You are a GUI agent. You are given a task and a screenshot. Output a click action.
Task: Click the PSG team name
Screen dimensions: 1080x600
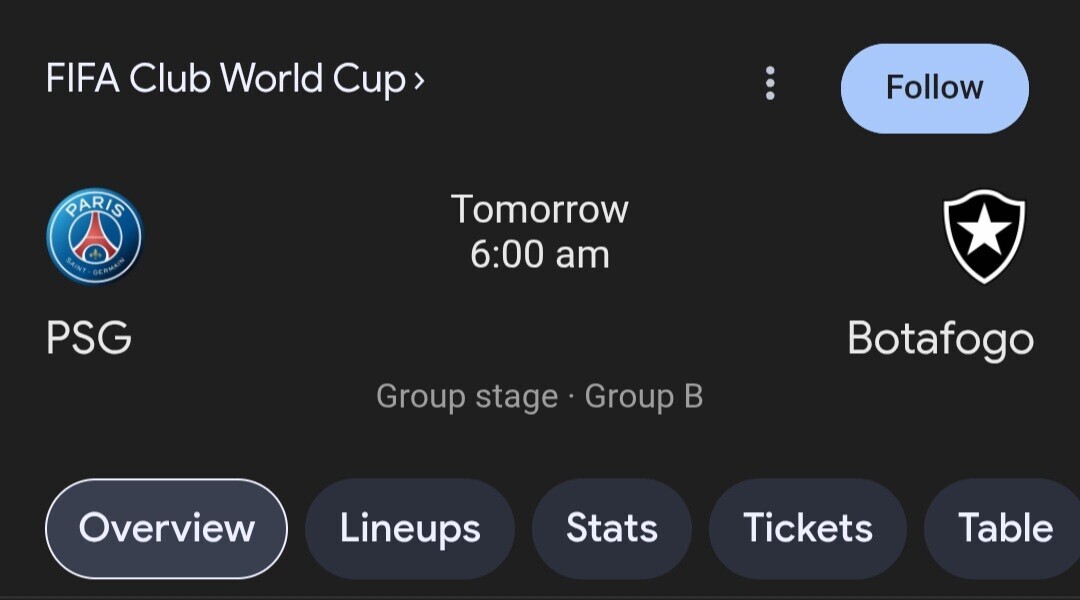[x=89, y=337]
